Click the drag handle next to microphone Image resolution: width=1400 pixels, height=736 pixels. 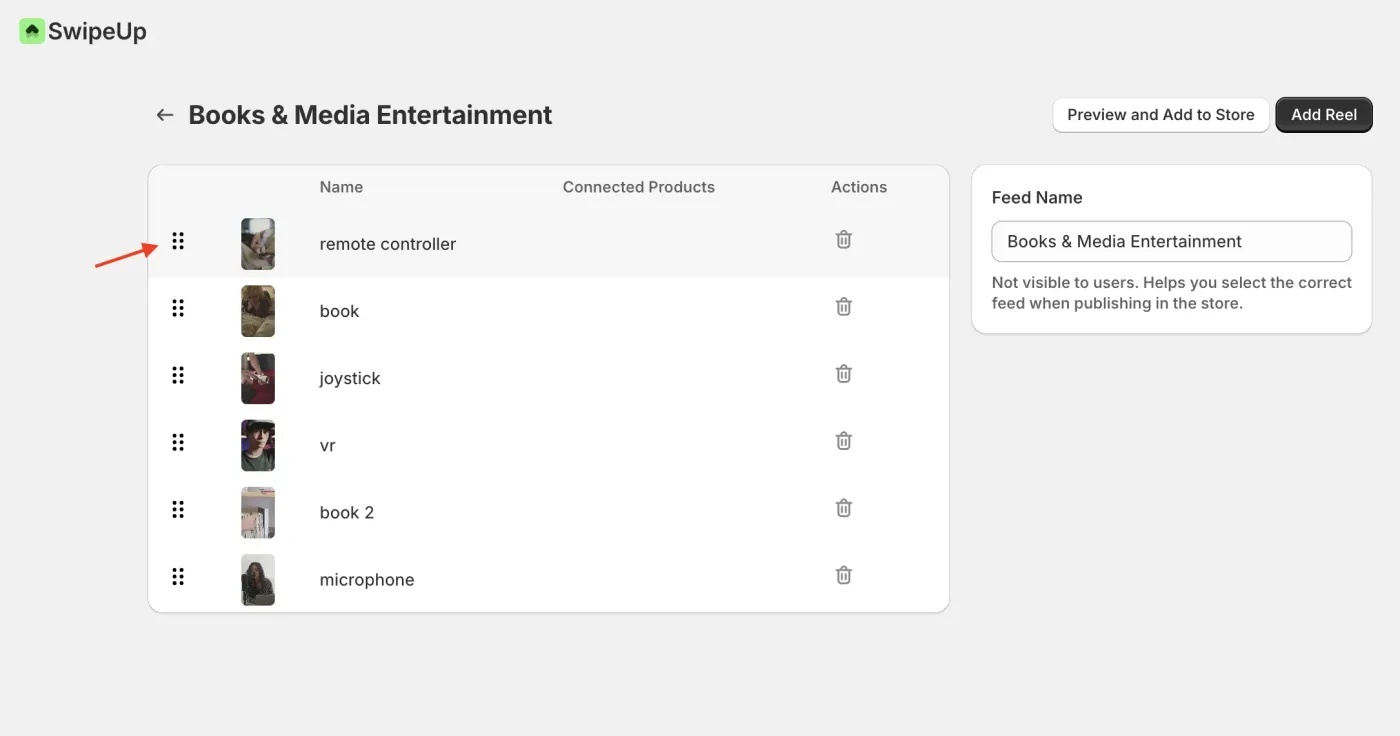pyautogui.click(x=178, y=577)
